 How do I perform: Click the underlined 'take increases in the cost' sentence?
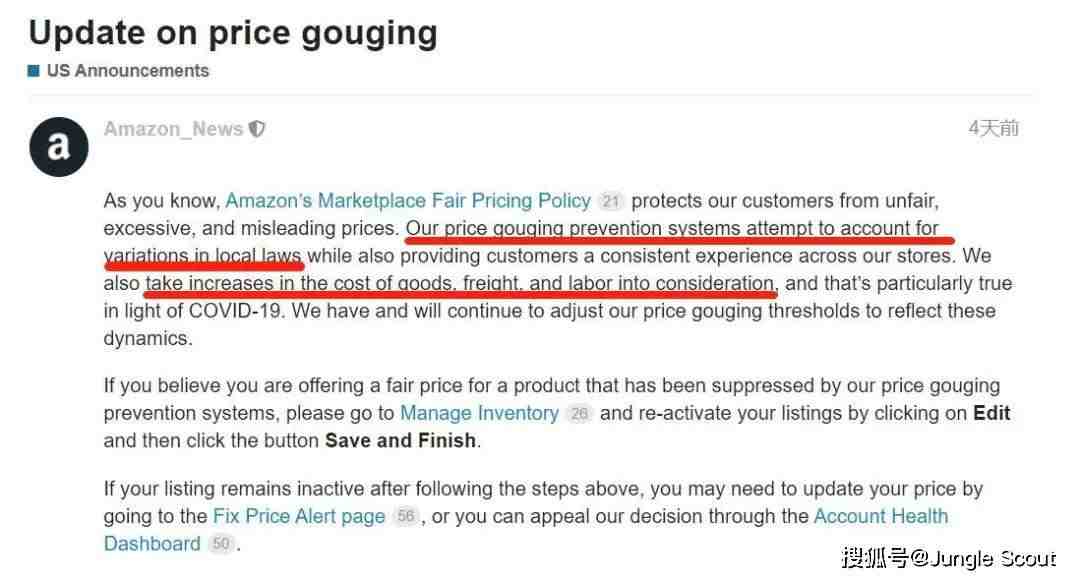tap(459, 284)
